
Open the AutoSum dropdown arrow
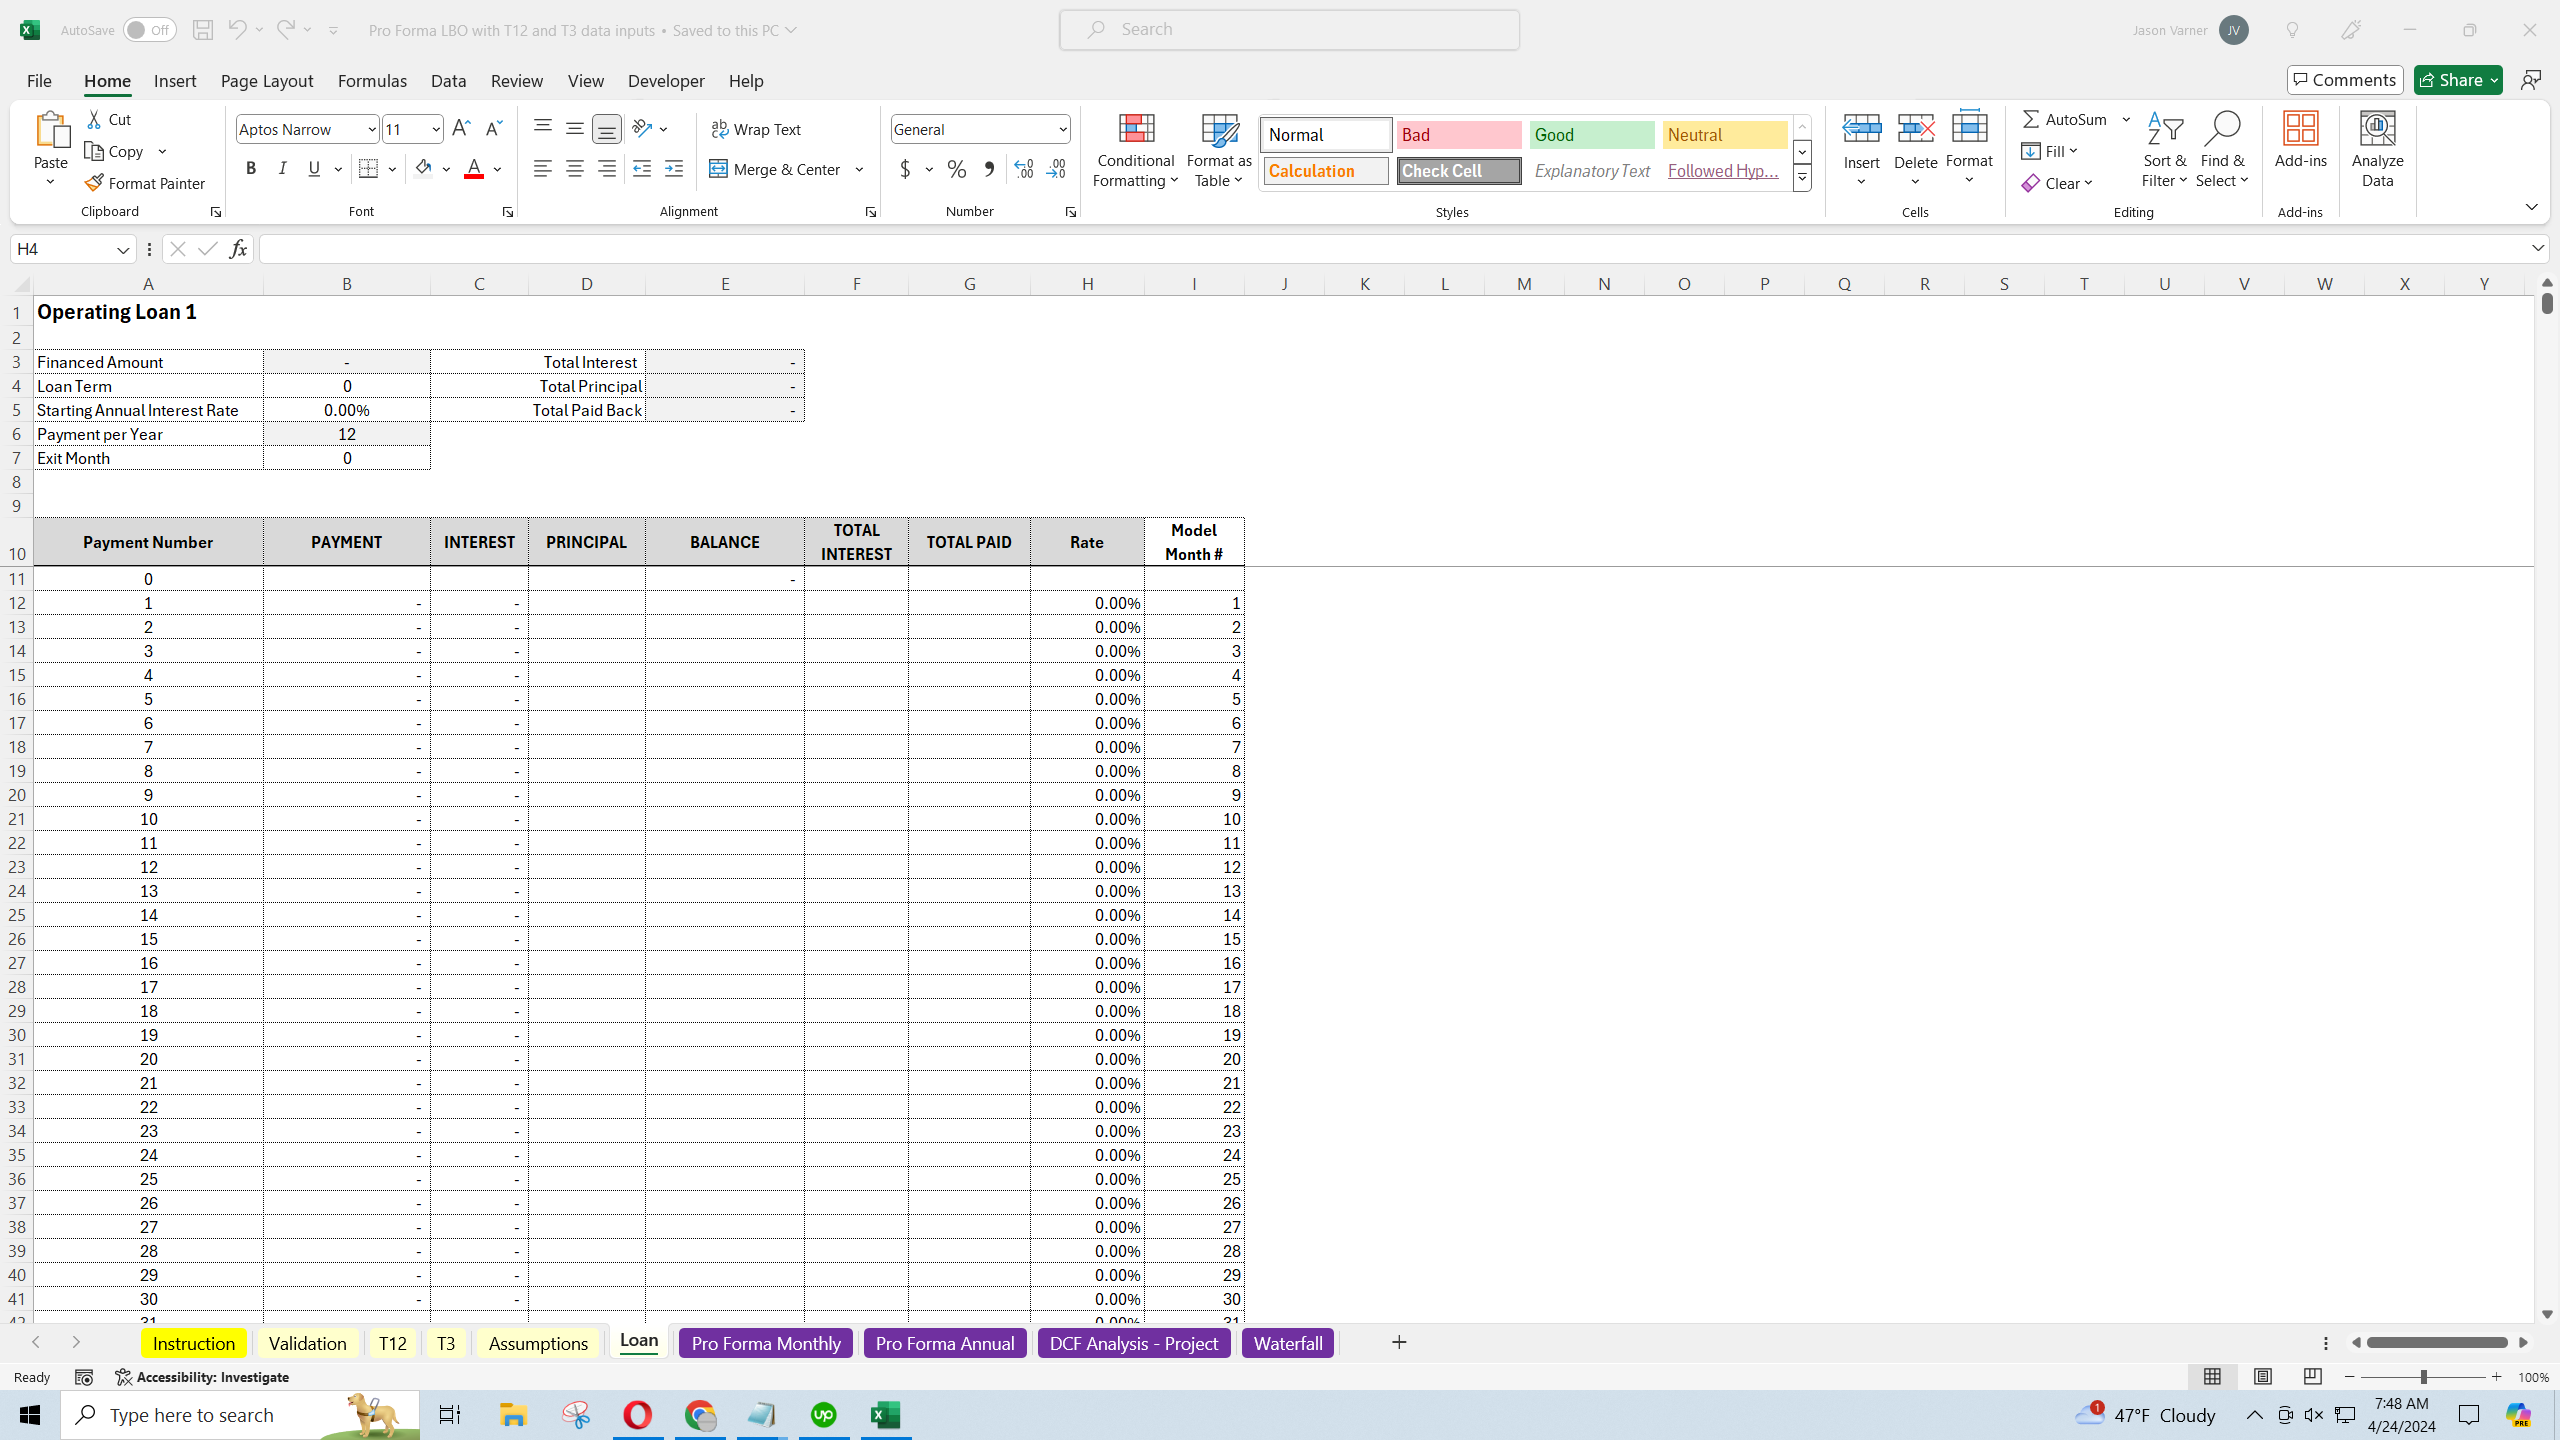tap(2126, 119)
